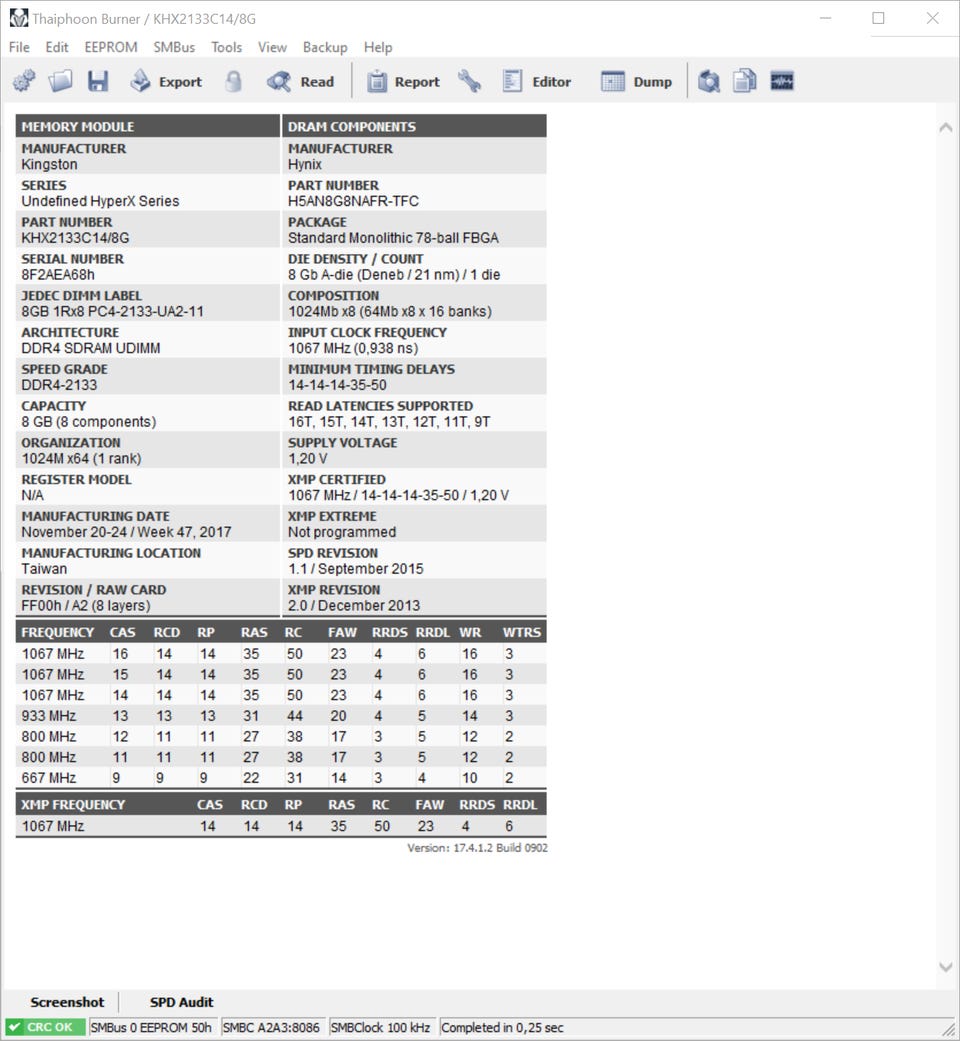Open the EEPROM menu
Screen dimensions: 960x1041
pyautogui.click(x=111, y=47)
